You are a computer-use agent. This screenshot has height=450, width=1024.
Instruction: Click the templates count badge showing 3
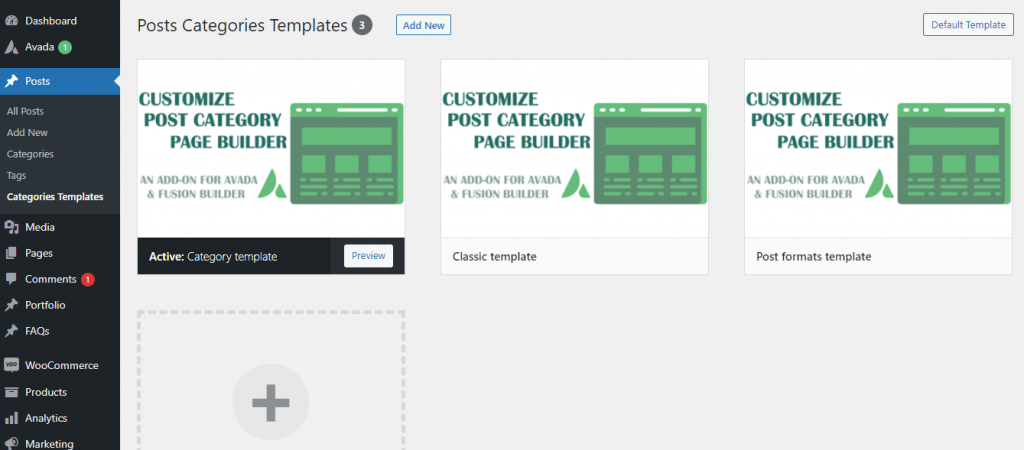coord(362,25)
